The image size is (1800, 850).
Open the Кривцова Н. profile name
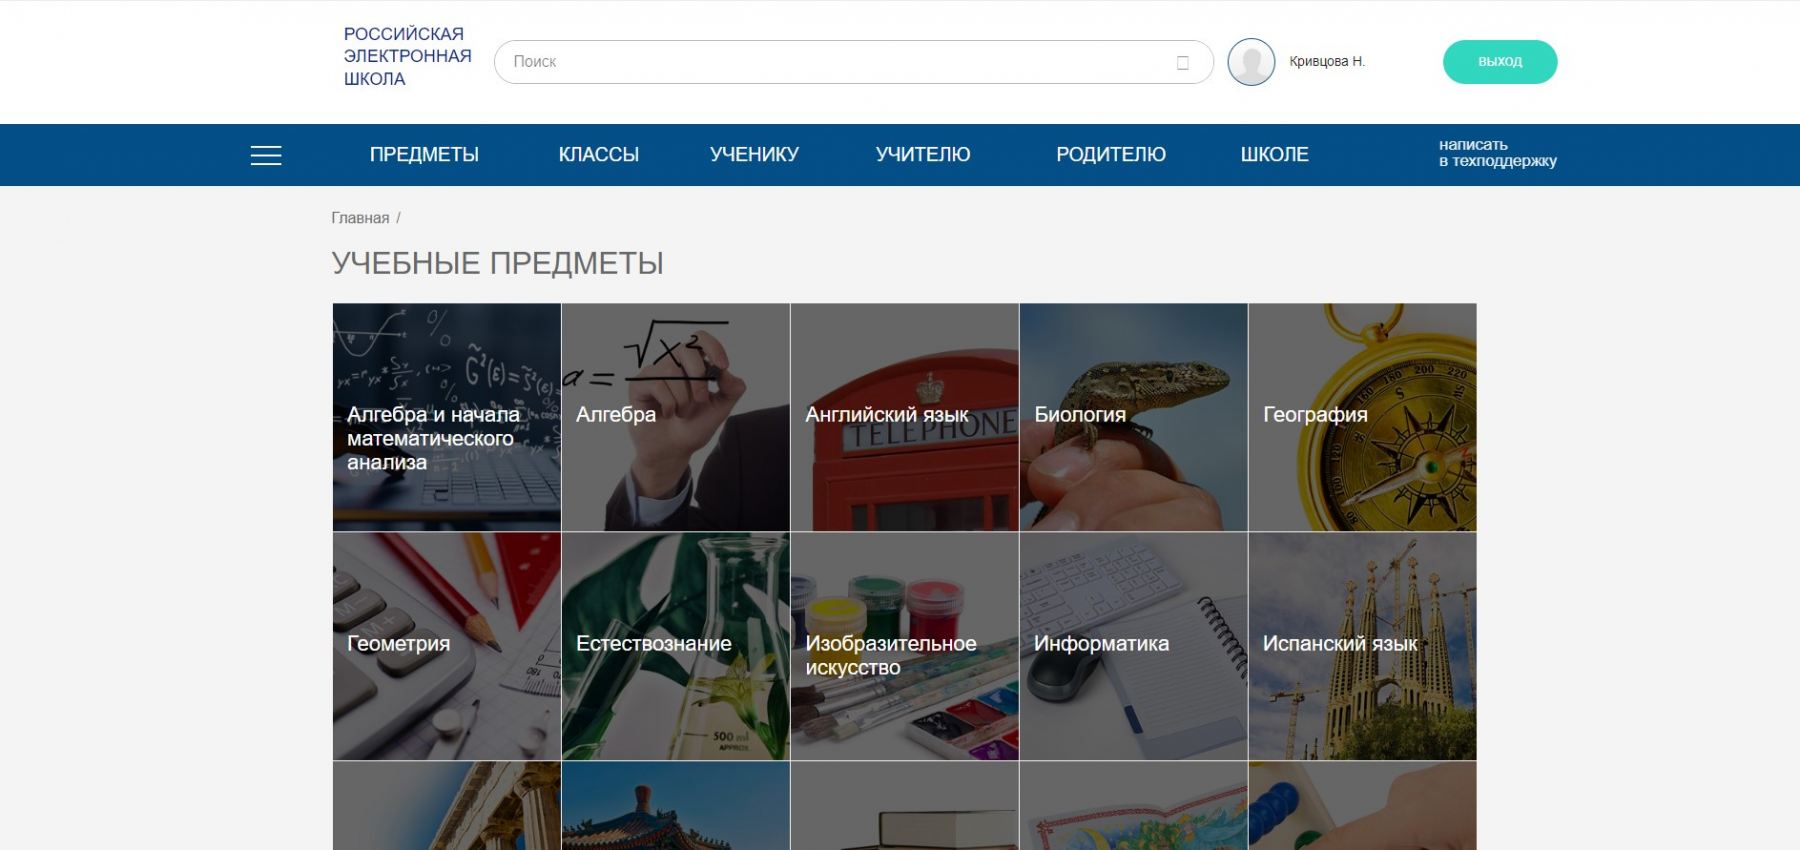1327,62
